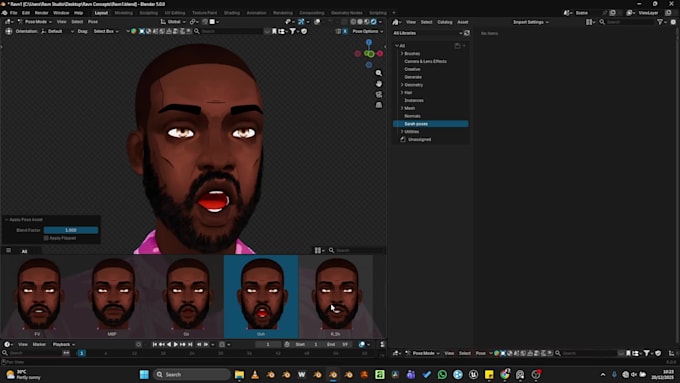Toggle show gizmo button in header
Screen dimensions: 680x383
301,21
